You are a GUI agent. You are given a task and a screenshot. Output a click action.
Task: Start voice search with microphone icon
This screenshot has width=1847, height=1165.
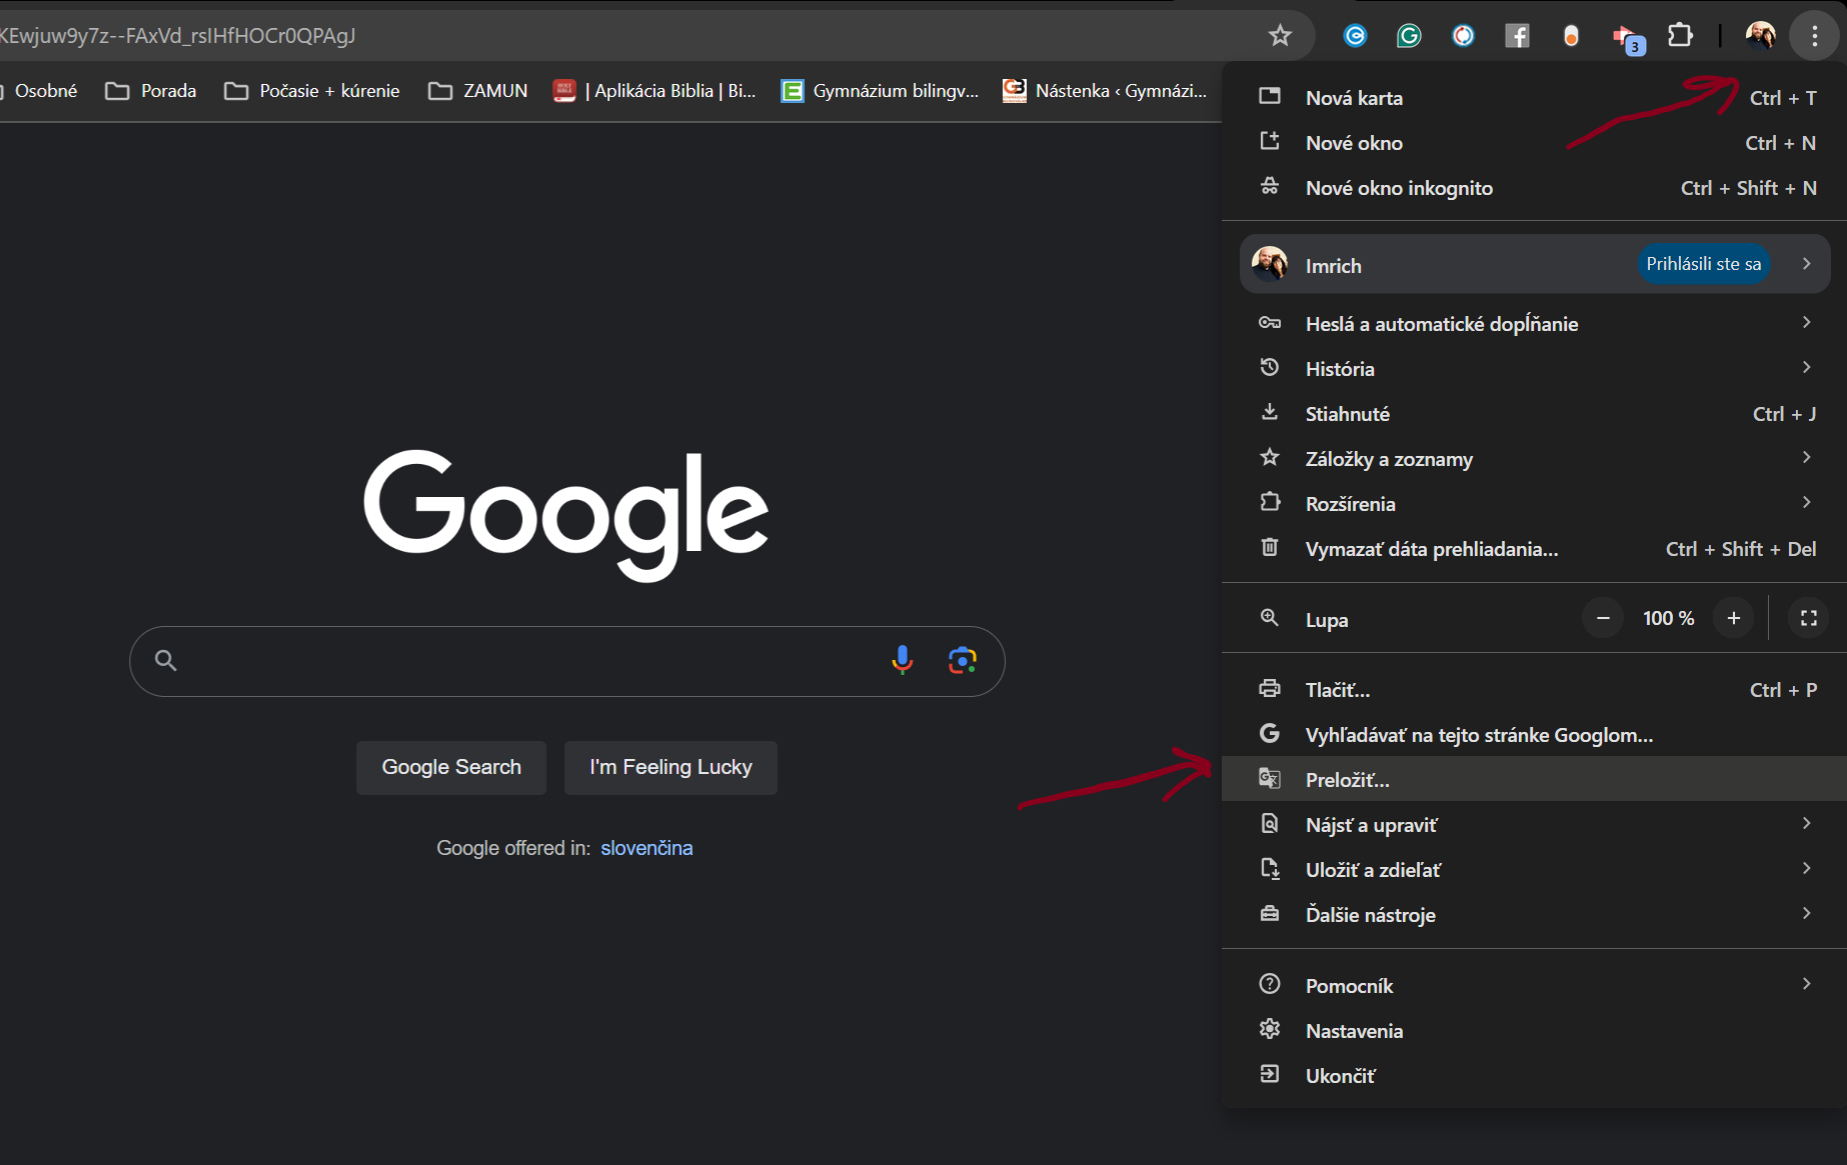point(902,660)
